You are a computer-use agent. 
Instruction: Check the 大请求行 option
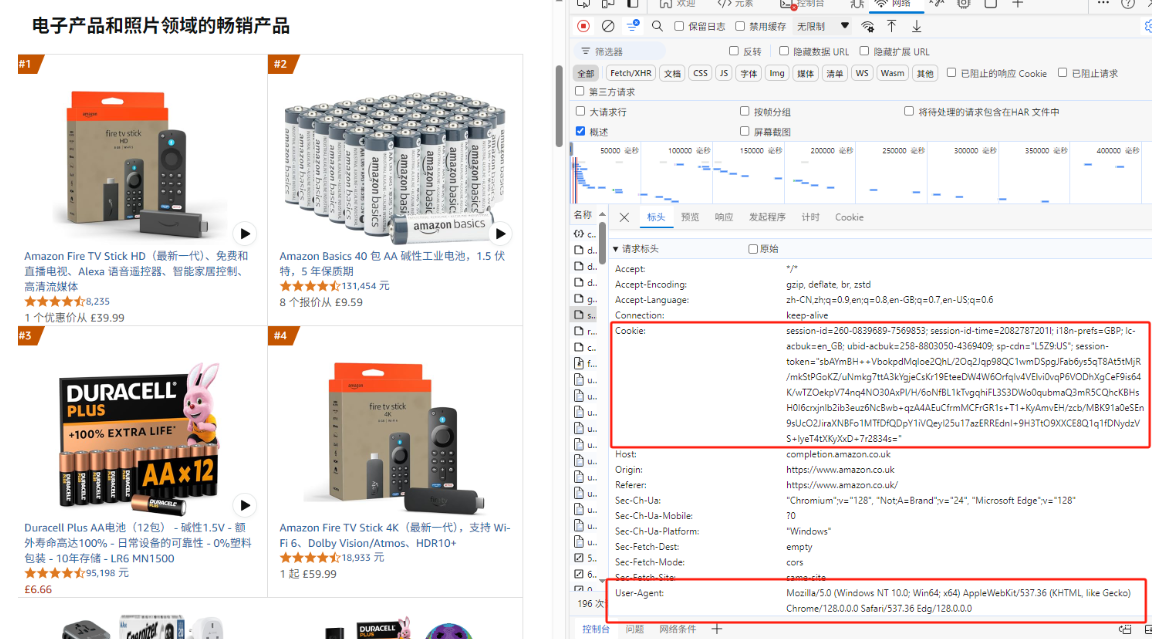point(580,111)
